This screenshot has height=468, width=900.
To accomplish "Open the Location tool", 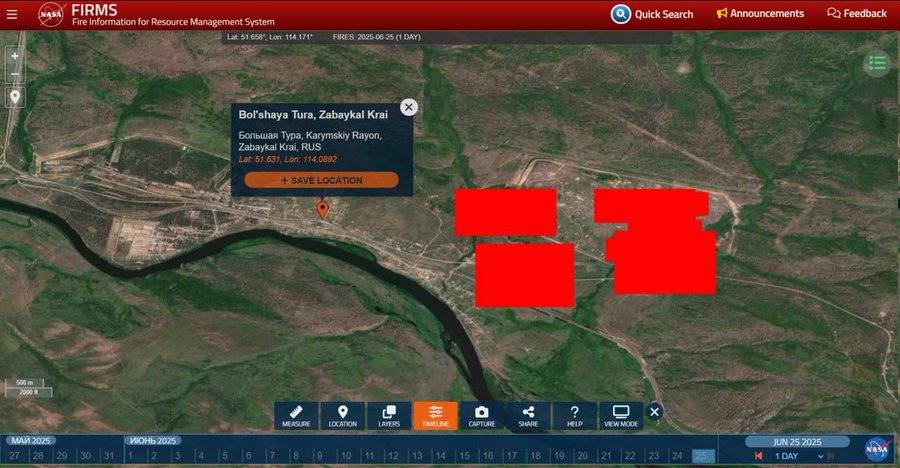I will click(343, 416).
